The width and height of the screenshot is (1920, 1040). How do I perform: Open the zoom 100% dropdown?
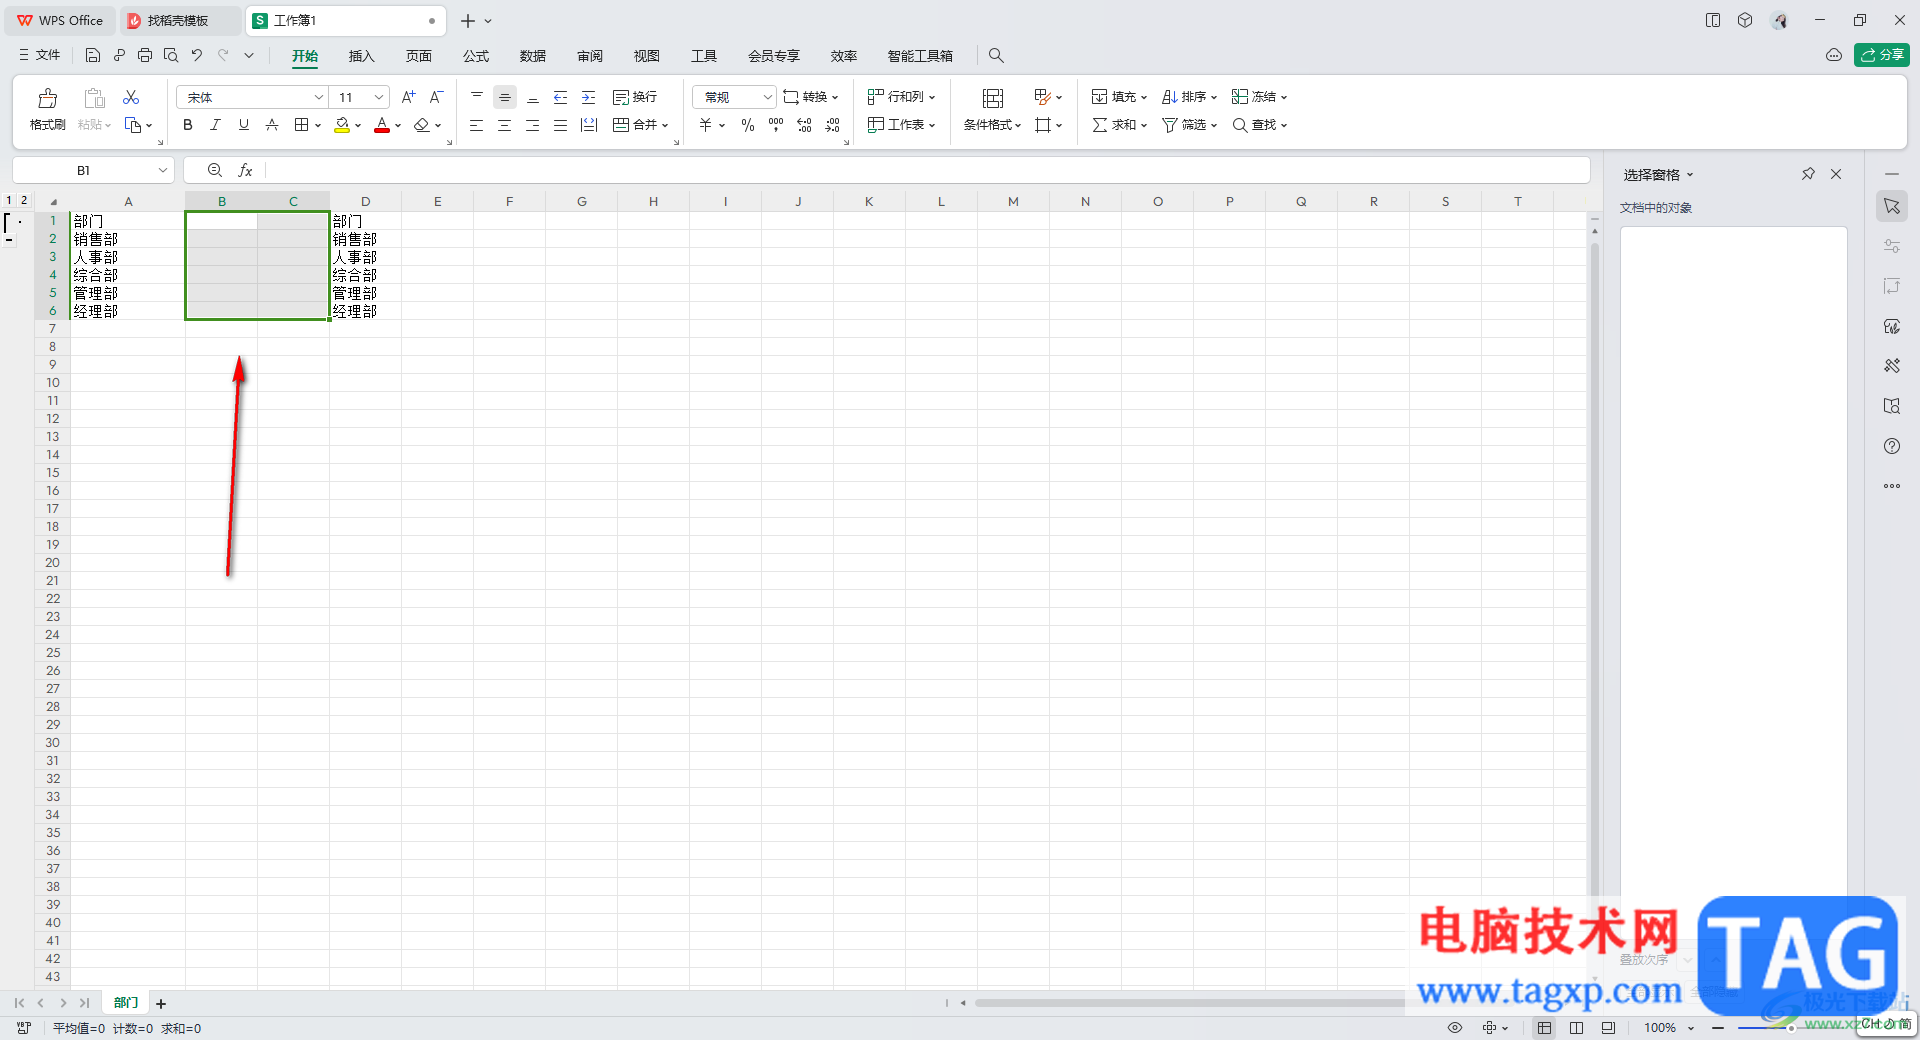coord(1691,1027)
